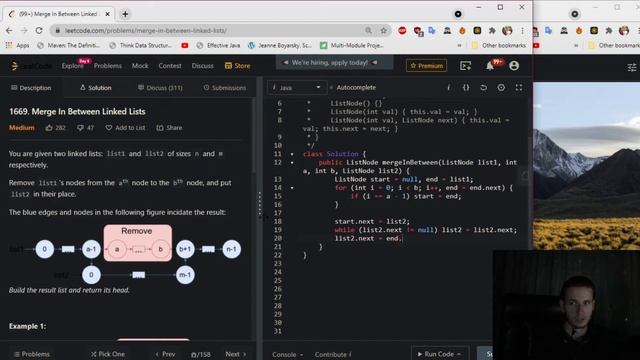Open the Mock nav item

(140, 66)
